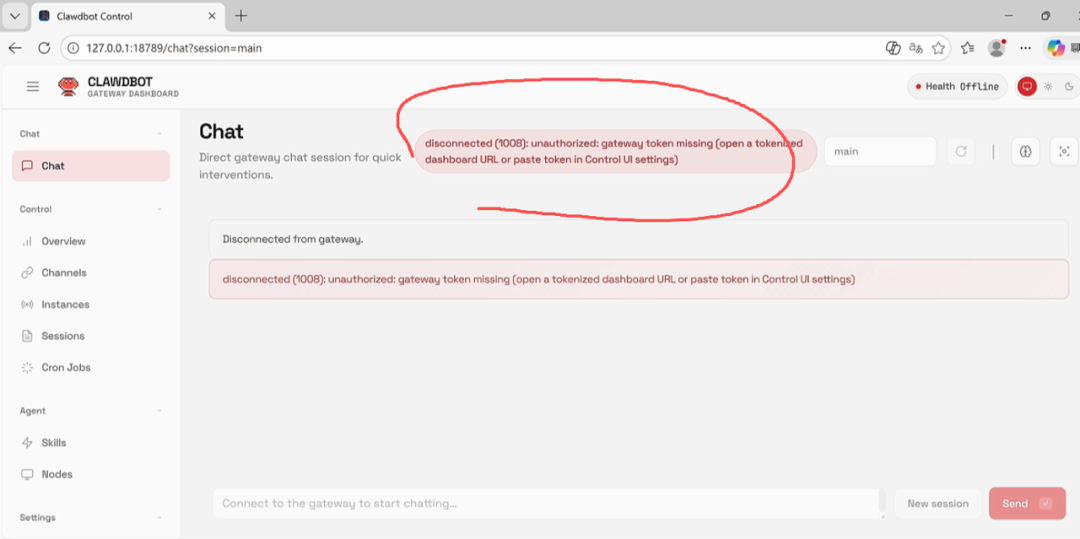Click the browser extension icon in address bar
Screen dimensions: 1080x539
(893, 48)
